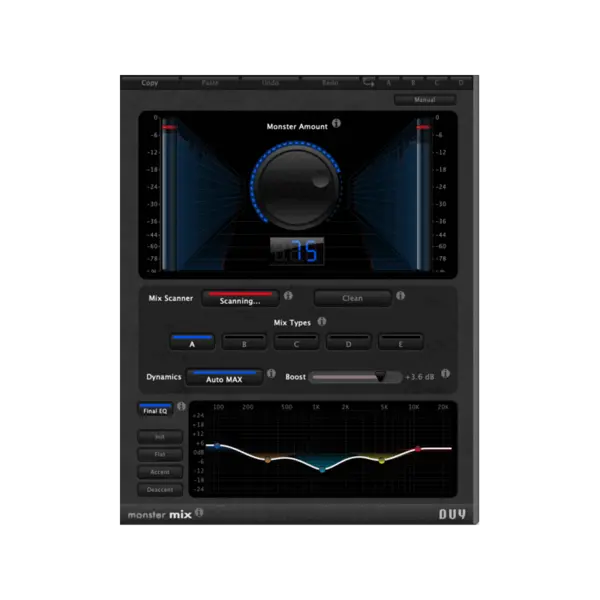The image size is (600, 600).
Task: Toggle the Mix Scanner Scanning button
Action: click(x=240, y=298)
